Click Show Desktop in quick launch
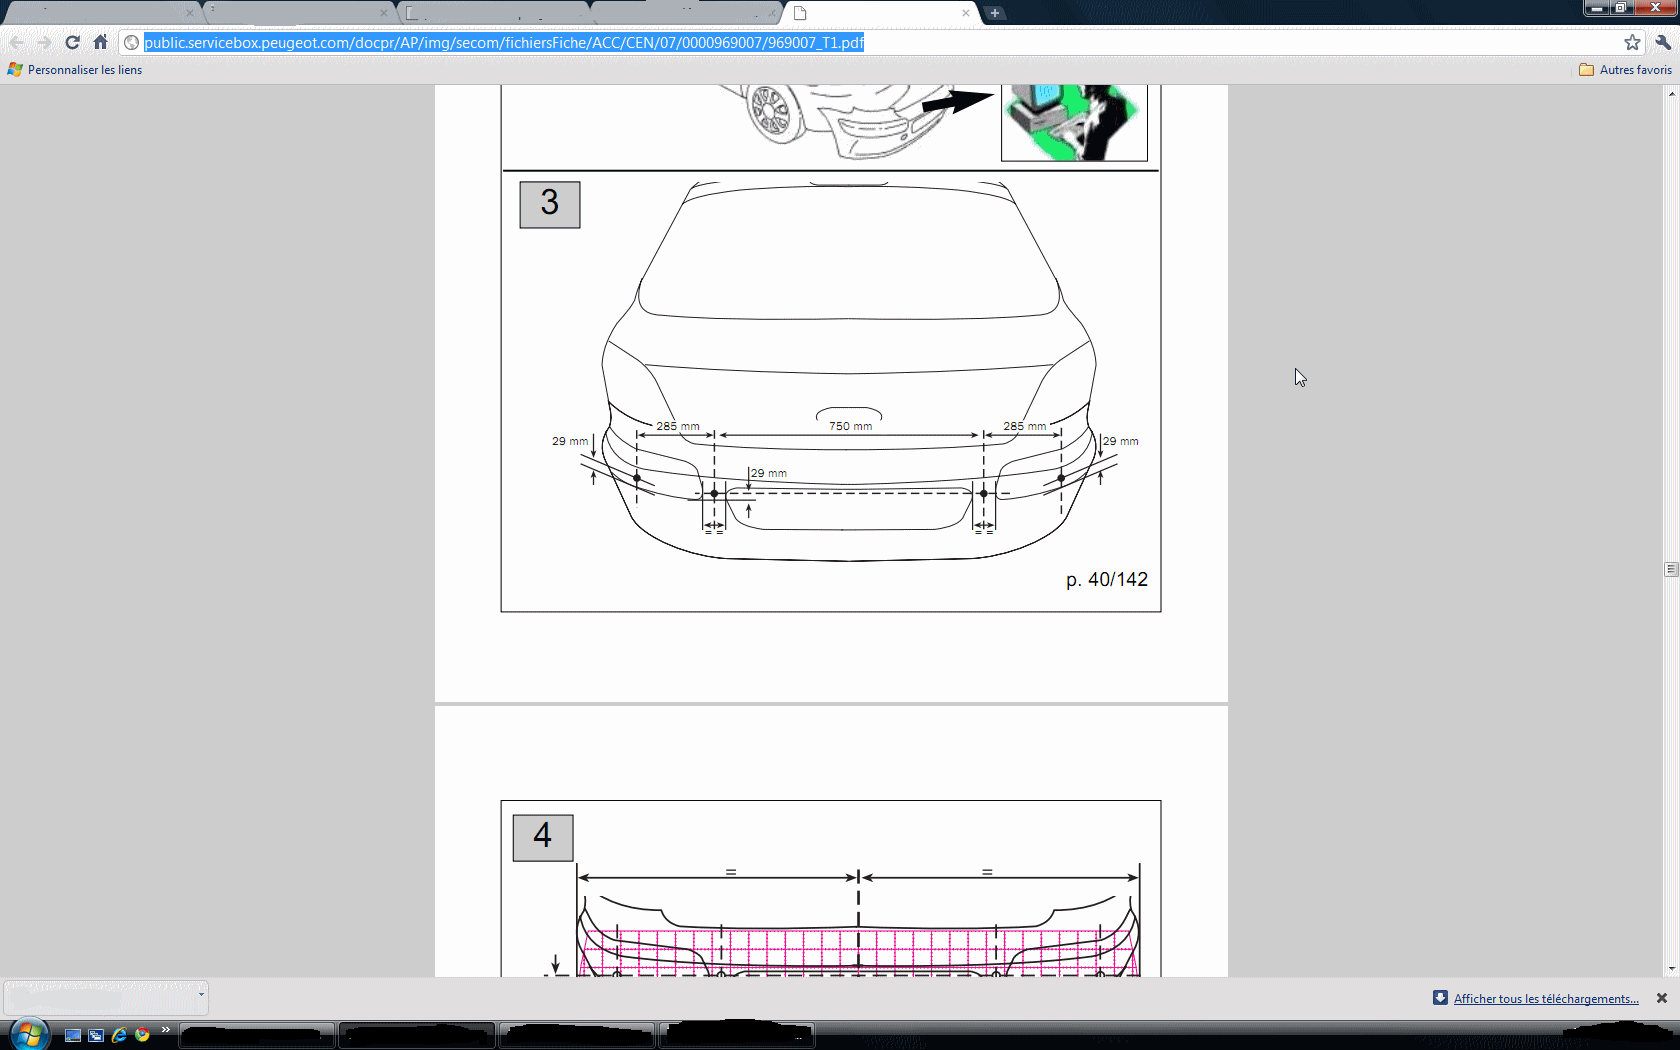The height and width of the screenshot is (1050, 1680). coord(73,1035)
